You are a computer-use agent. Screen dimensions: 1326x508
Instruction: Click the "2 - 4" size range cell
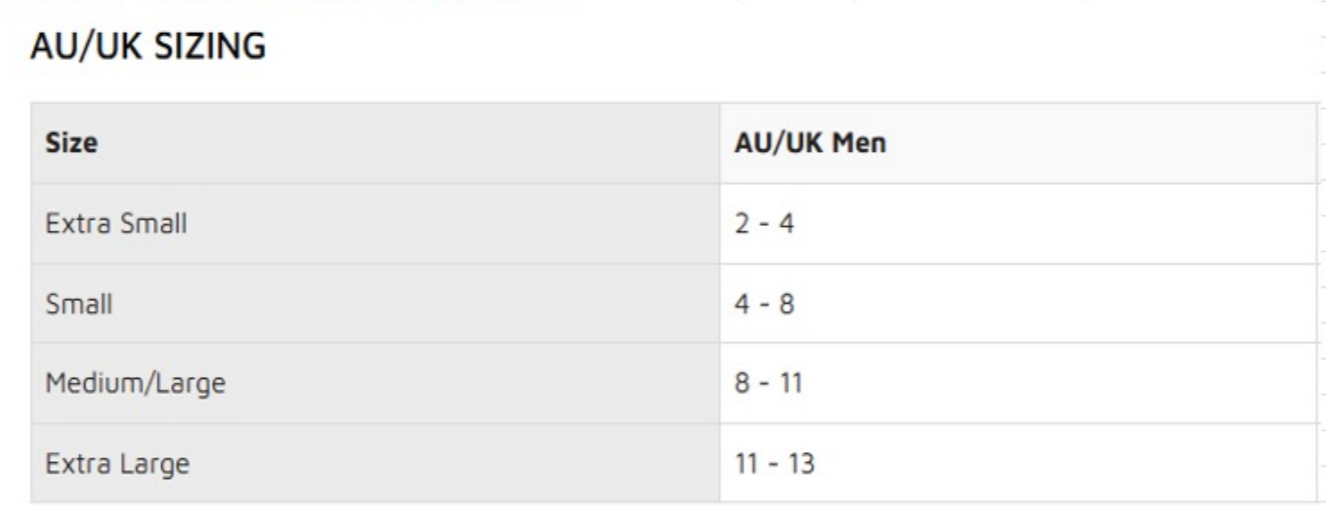(764, 223)
